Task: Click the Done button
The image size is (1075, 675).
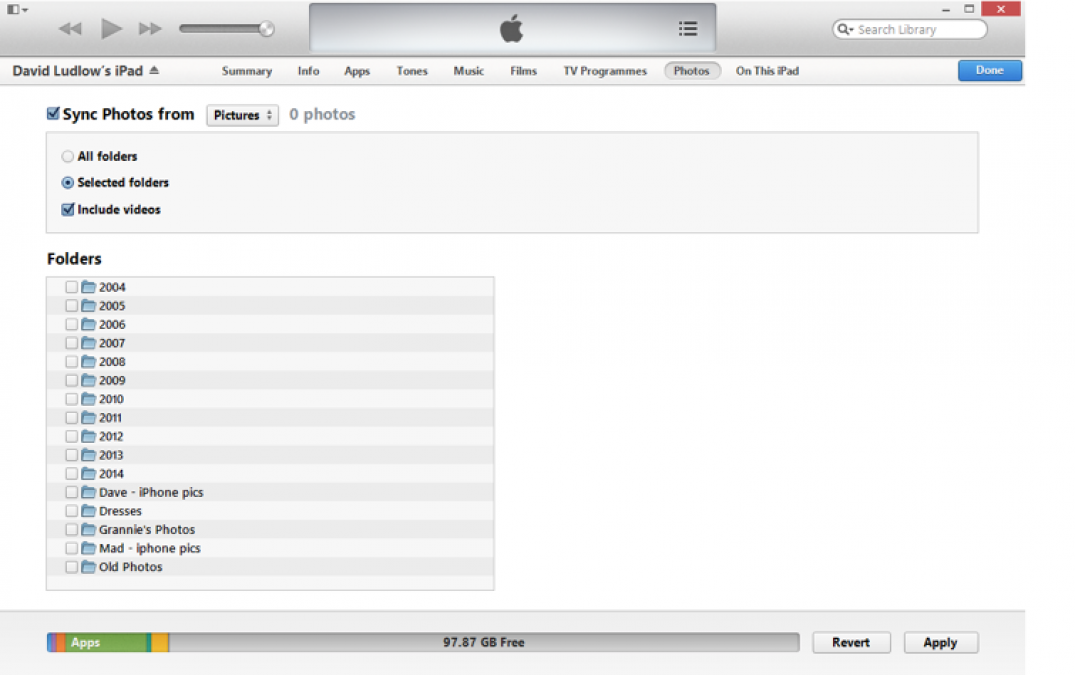Action: click(x=989, y=71)
